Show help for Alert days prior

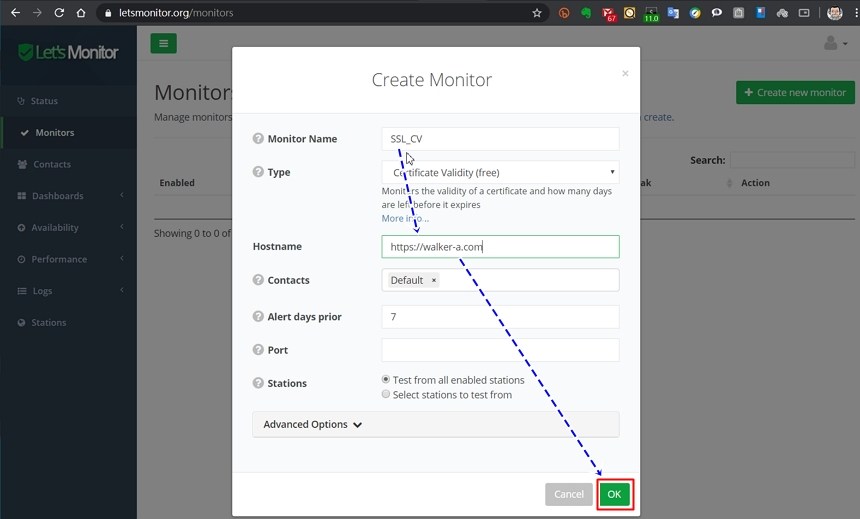click(258, 316)
